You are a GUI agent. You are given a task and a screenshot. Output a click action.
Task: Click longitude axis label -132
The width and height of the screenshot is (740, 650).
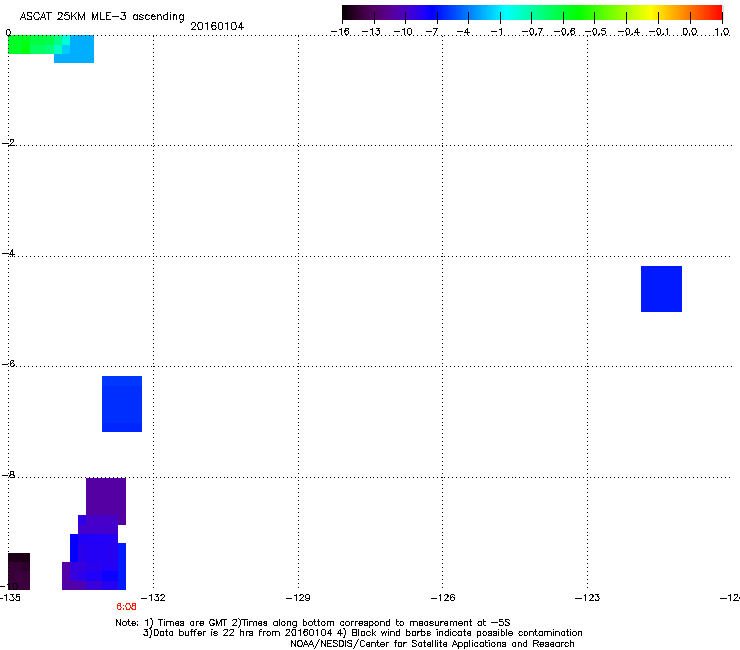[154, 598]
